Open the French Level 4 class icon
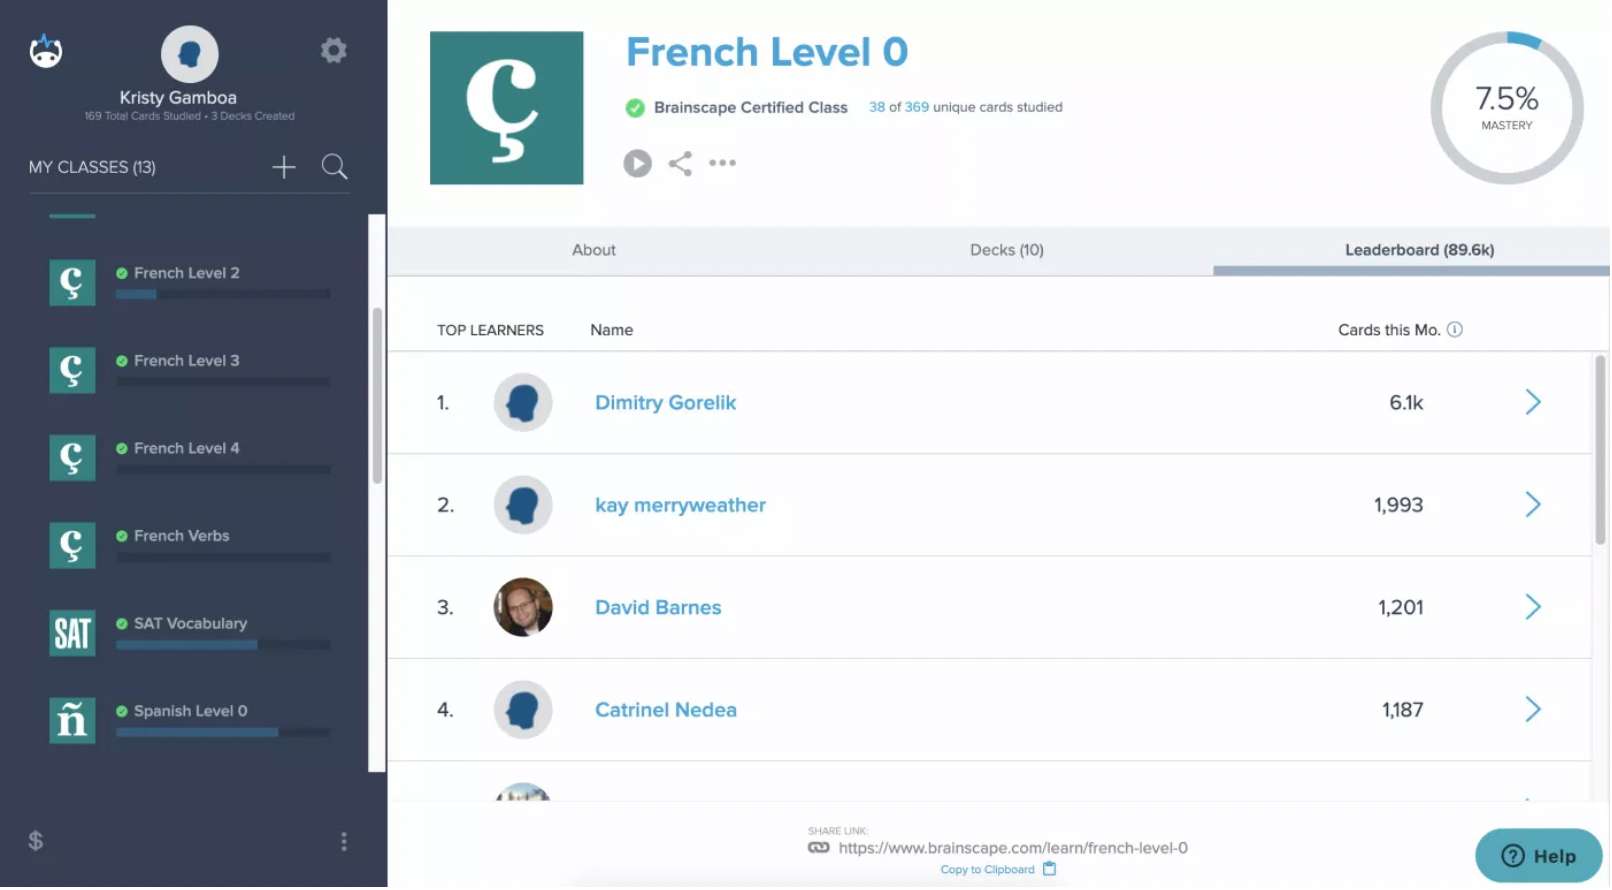1612x890 pixels. (x=72, y=458)
